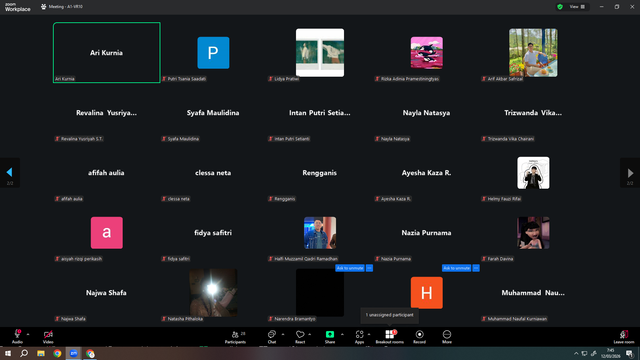Click the Zoom Workplace logo
Screen dimensions: 640x360
pos(18,7)
